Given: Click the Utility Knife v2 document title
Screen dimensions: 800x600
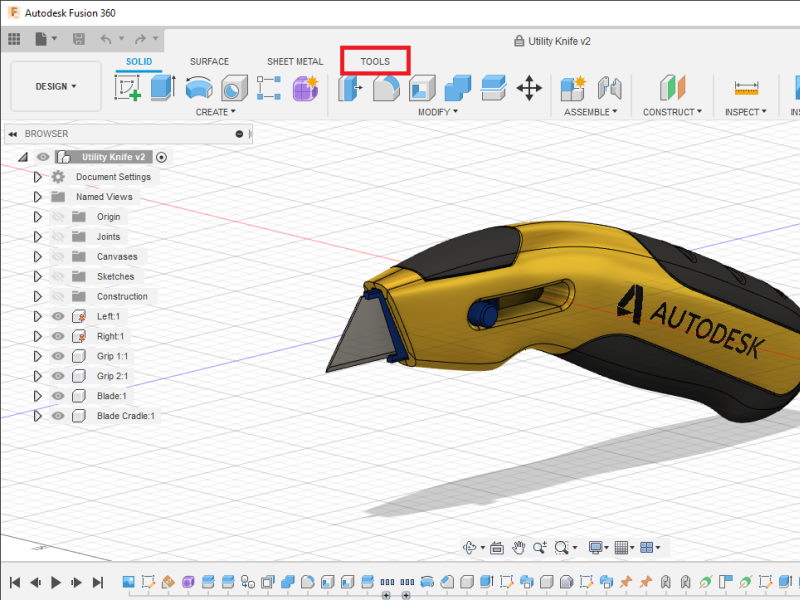Looking at the screenshot, I should [x=559, y=41].
